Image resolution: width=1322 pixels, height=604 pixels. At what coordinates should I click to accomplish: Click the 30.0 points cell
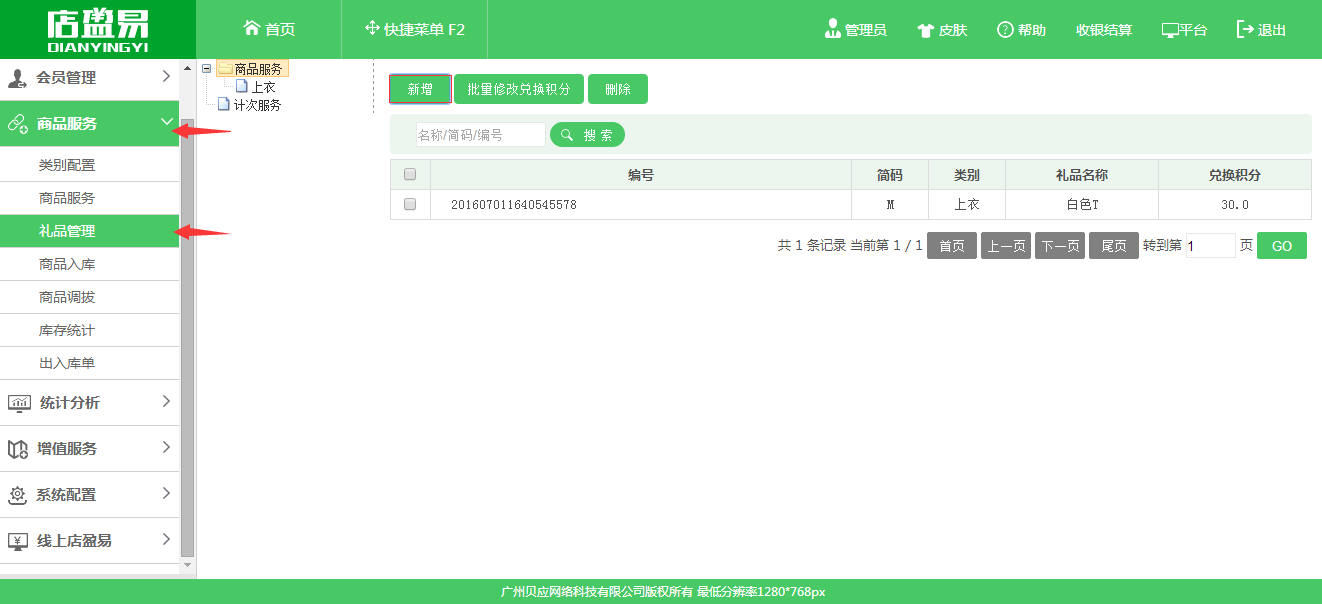tap(1235, 205)
